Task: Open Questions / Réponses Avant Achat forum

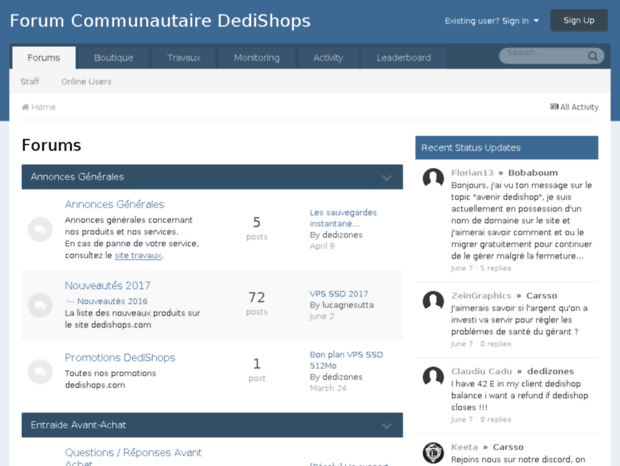Action: (133, 458)
